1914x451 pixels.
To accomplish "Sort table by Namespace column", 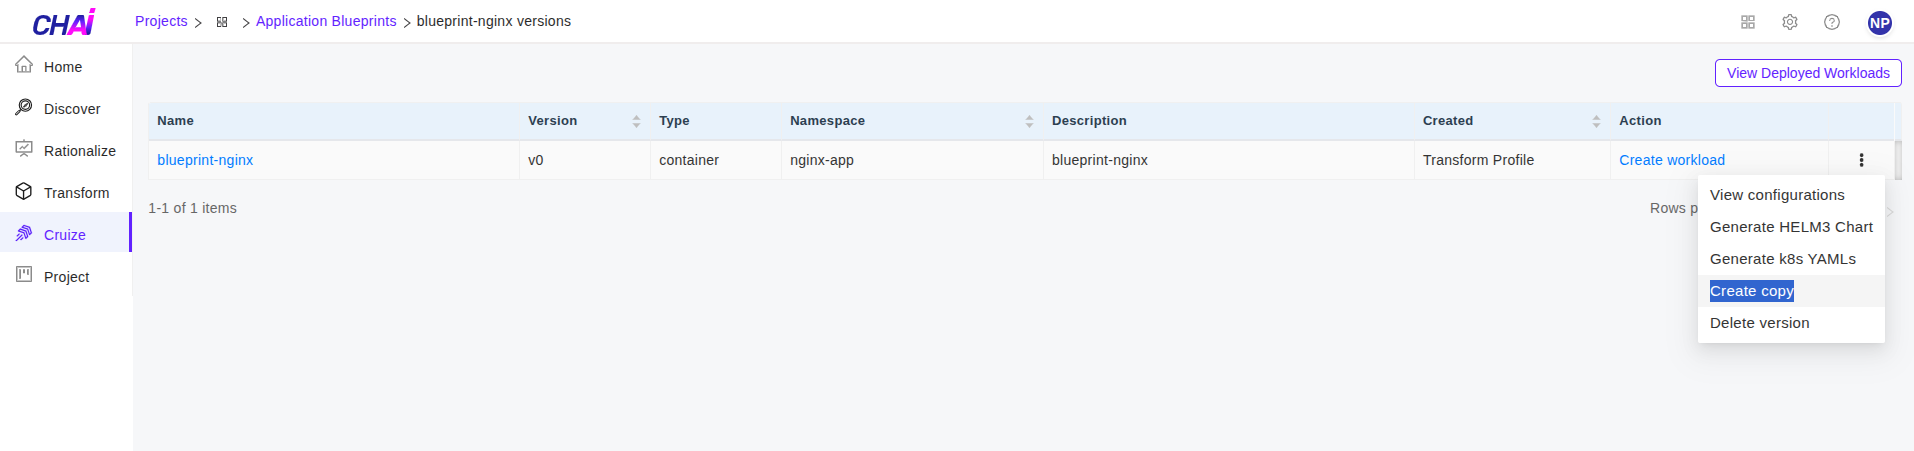I will coord(1029,121).
